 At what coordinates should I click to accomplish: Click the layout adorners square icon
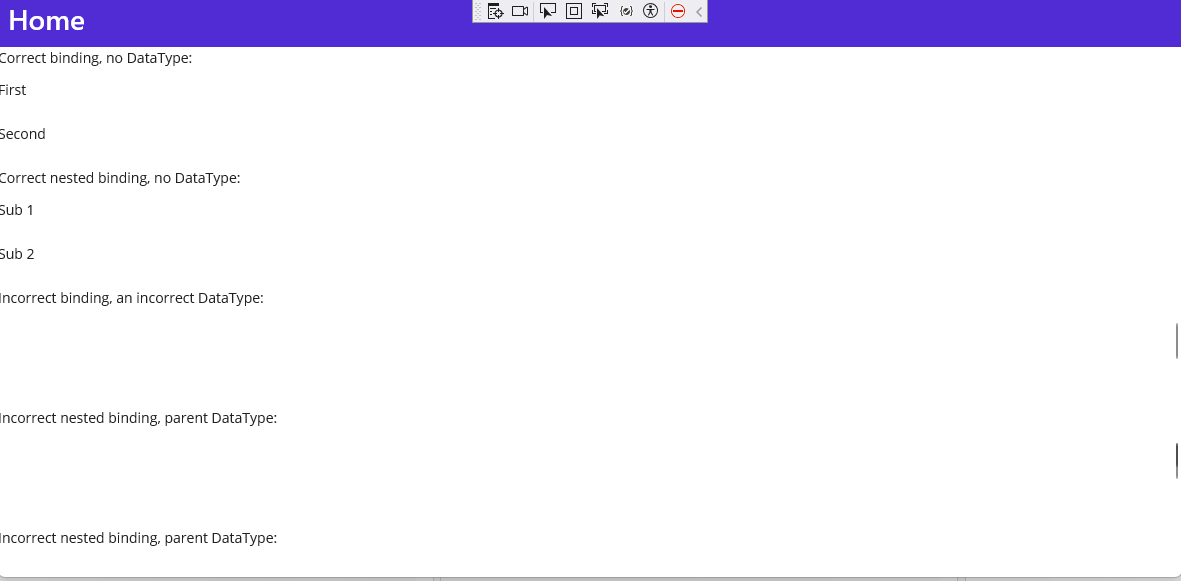[x=573, y=11]
